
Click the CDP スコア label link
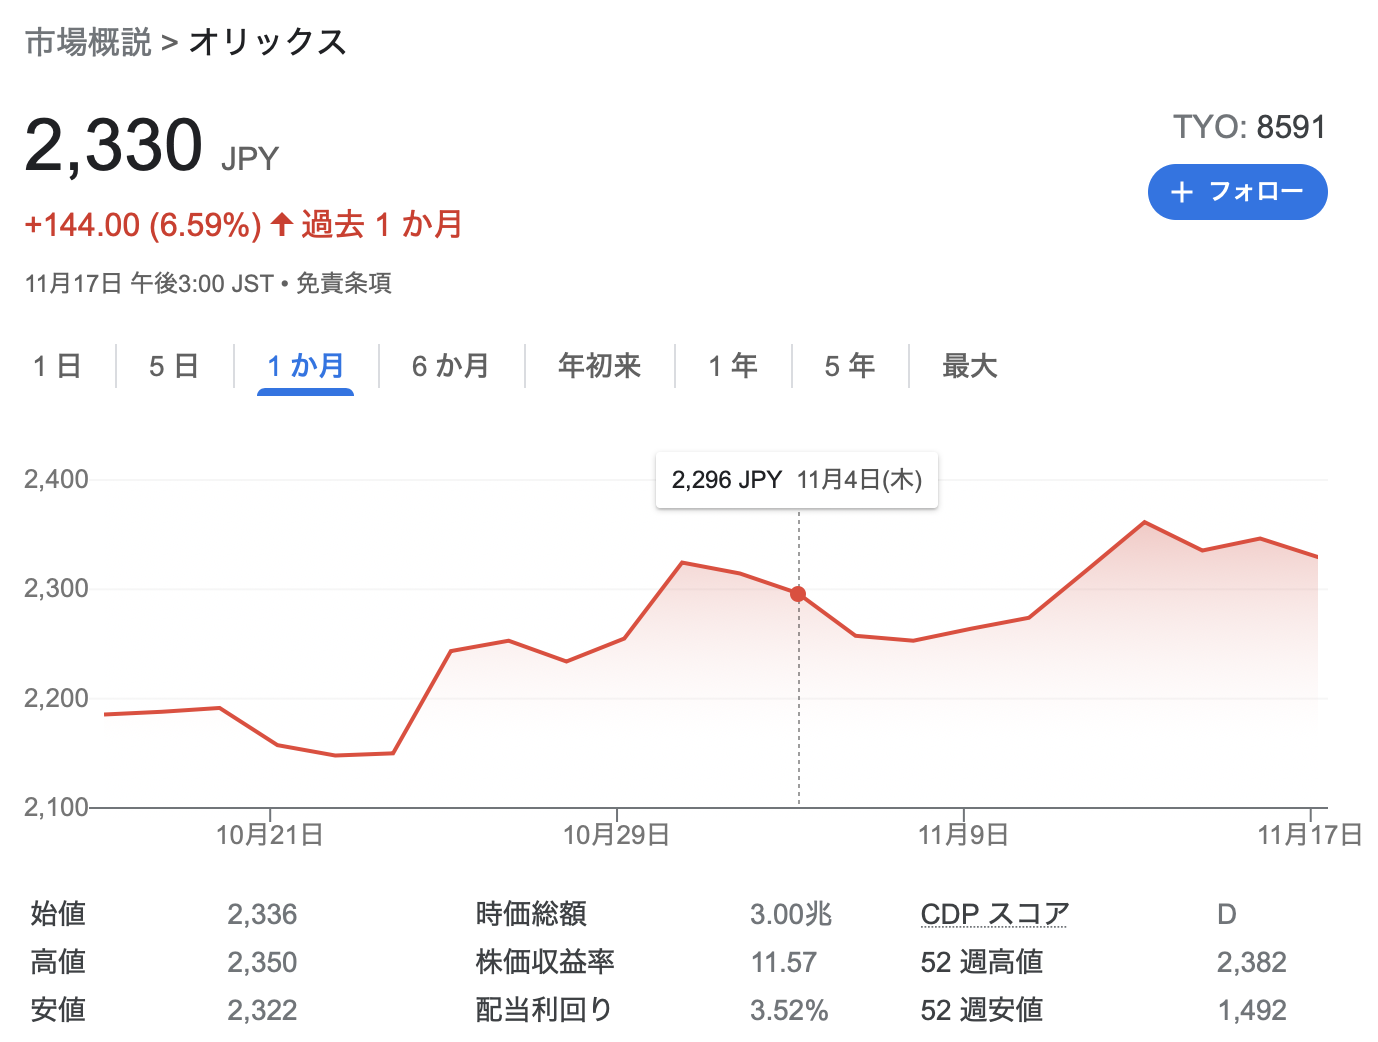point(994,914)
